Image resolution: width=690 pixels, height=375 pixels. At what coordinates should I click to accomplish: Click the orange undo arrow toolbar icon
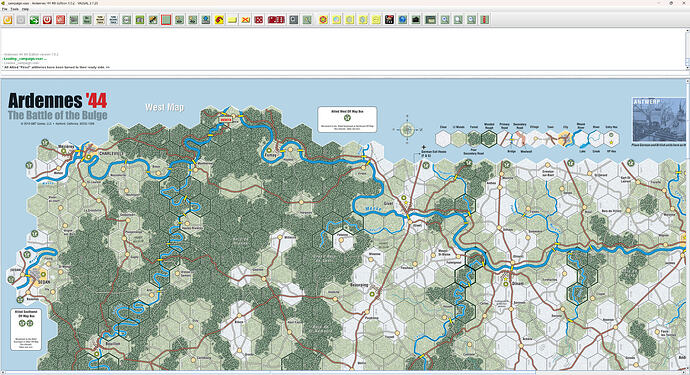7,19
